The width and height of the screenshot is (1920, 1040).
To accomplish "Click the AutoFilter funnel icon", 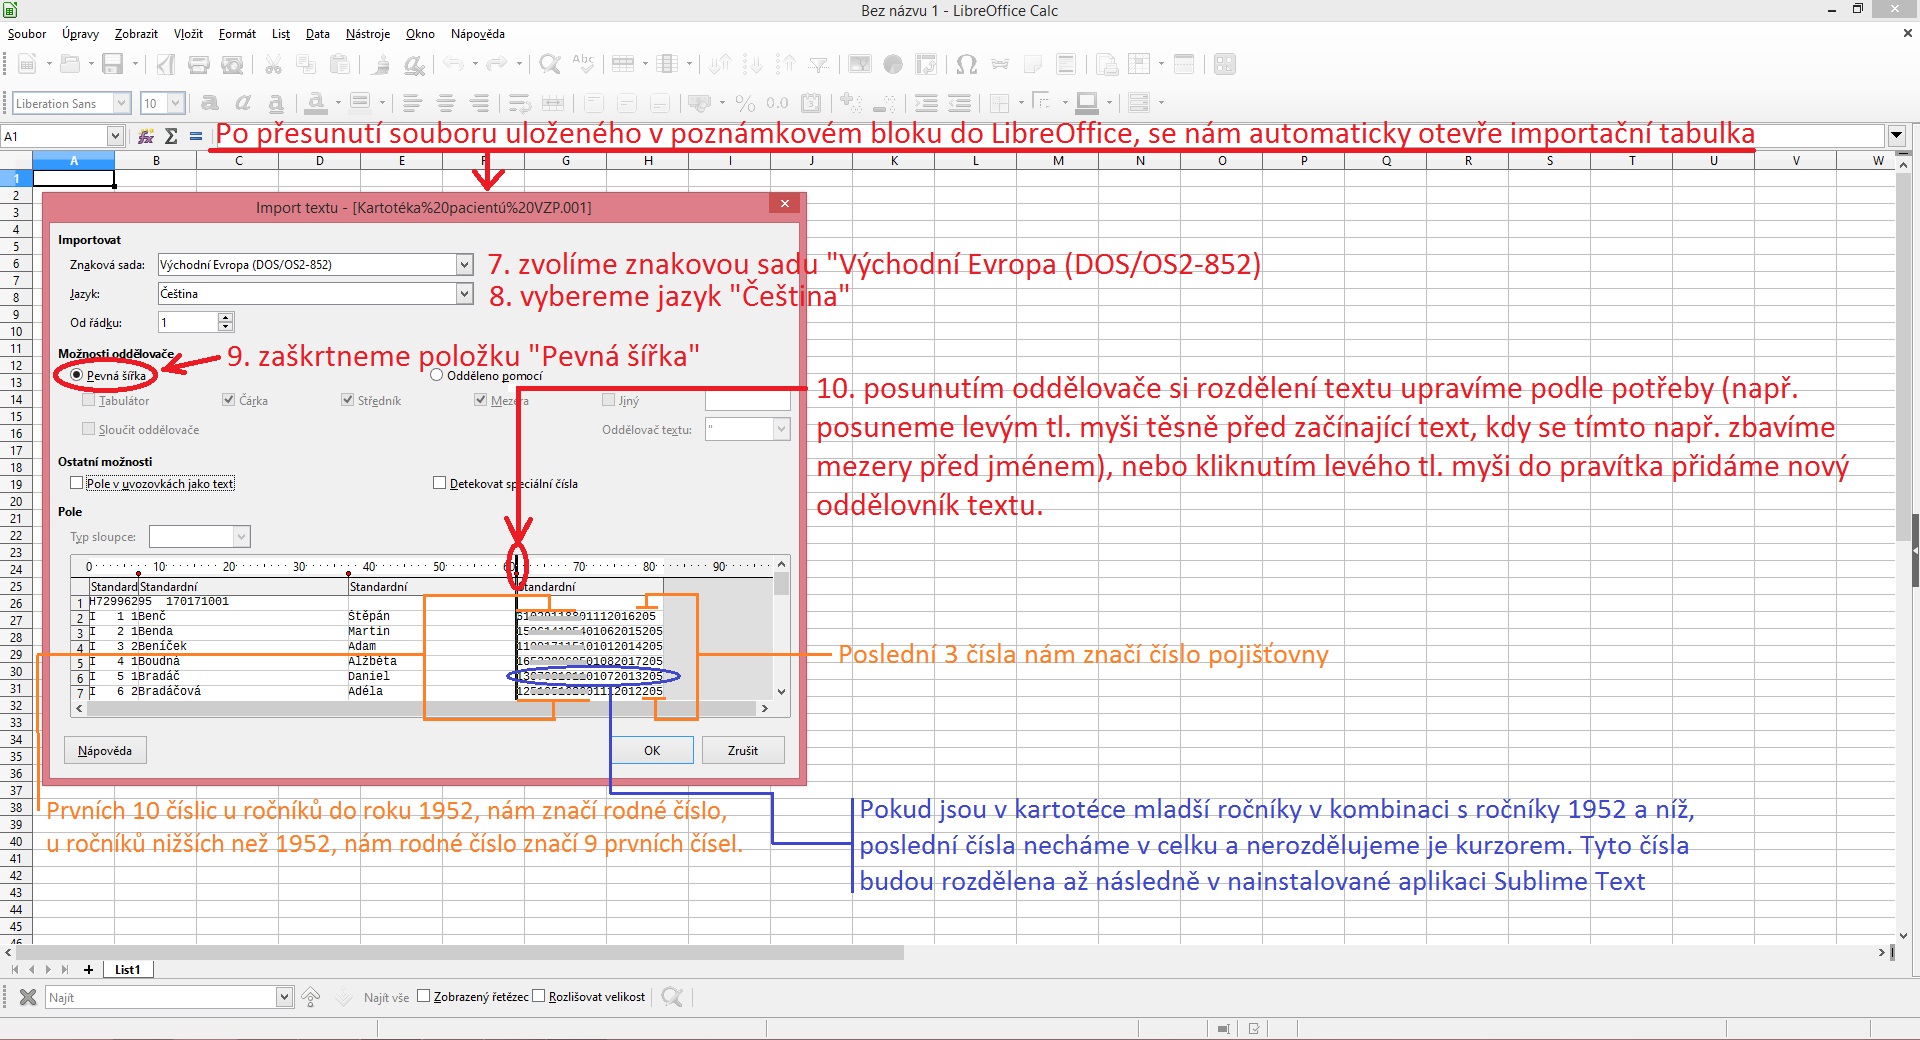I will [x=819, y=65].
